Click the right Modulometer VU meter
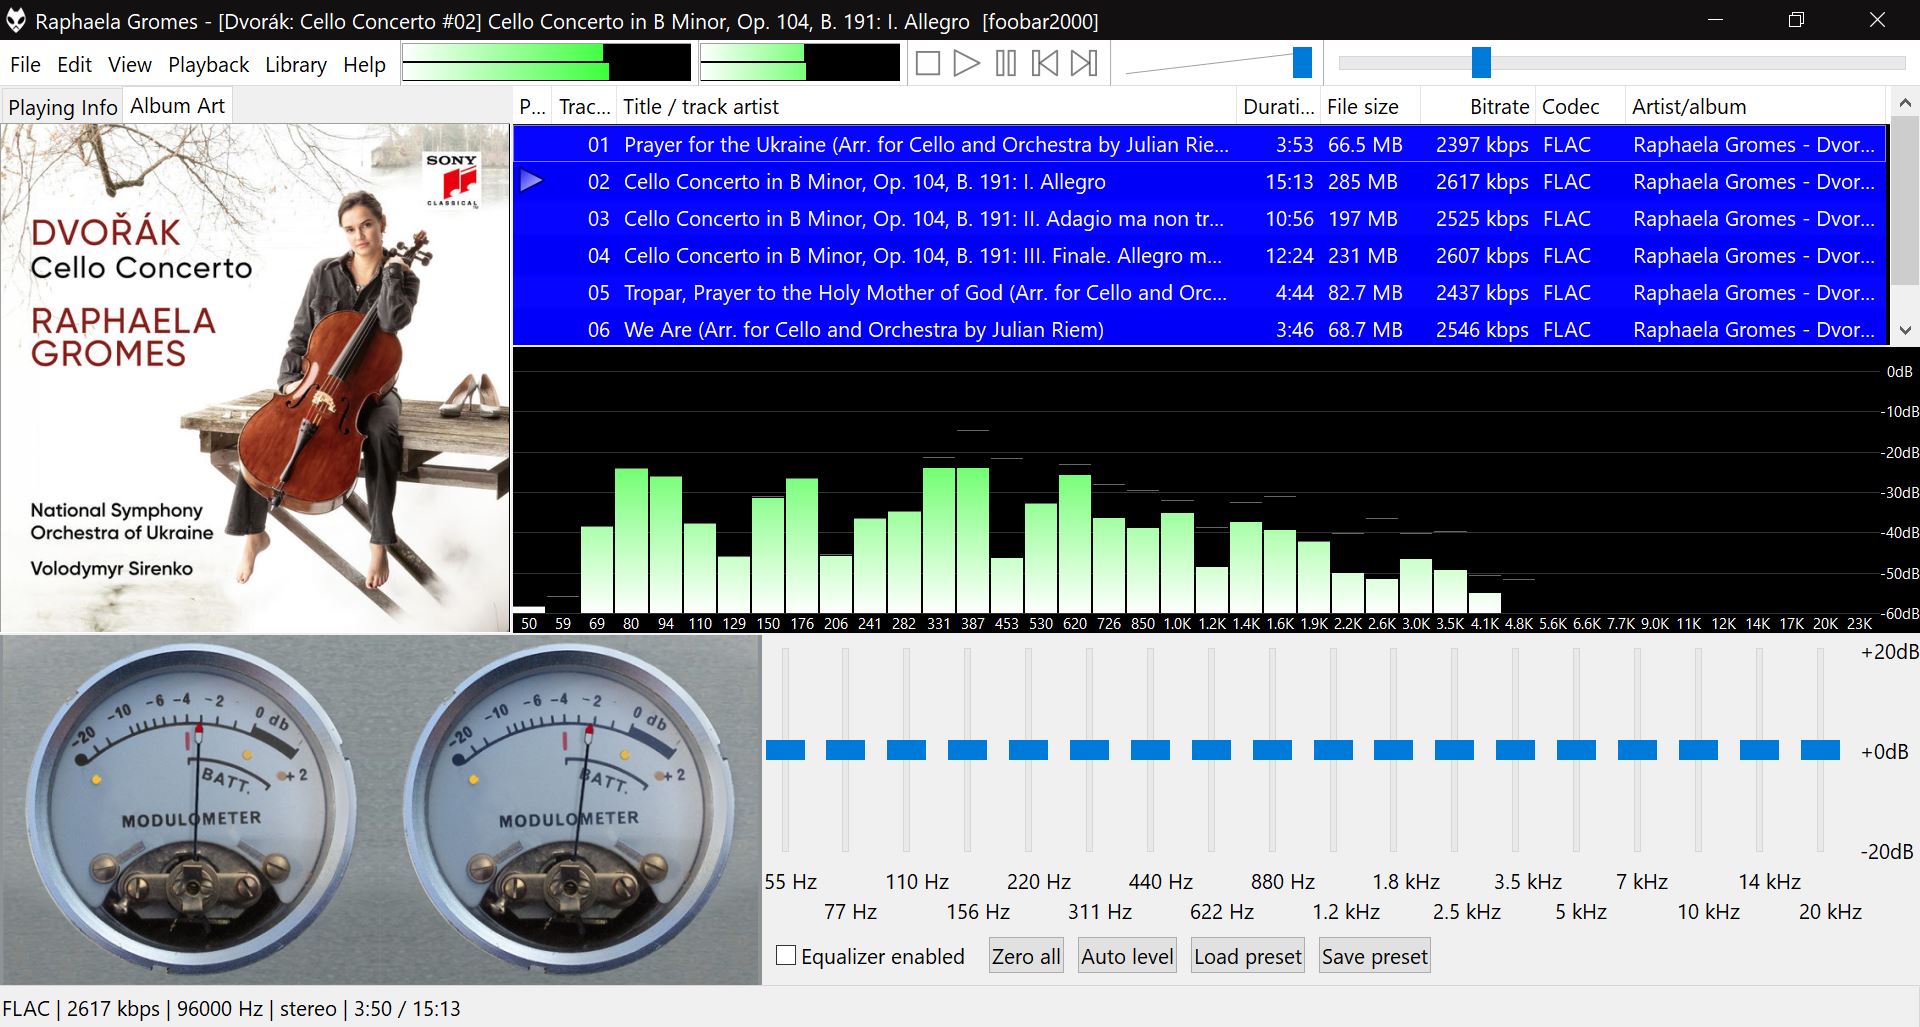The width and height of the screenshot is (1920, 1027). [x=568, y=808]
